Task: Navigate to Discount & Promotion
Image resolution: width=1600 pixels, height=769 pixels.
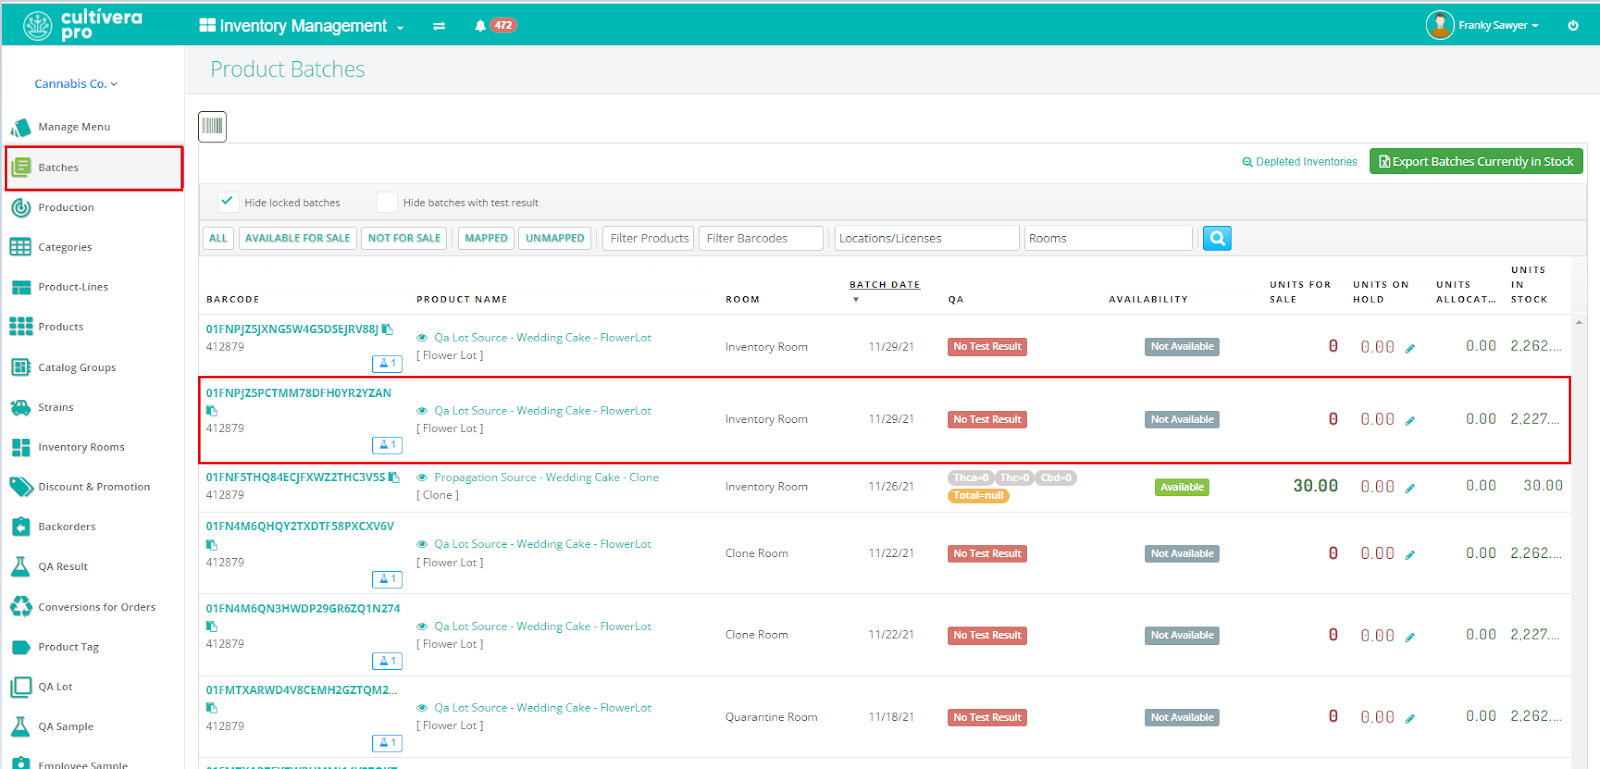Action: [94, 487]
